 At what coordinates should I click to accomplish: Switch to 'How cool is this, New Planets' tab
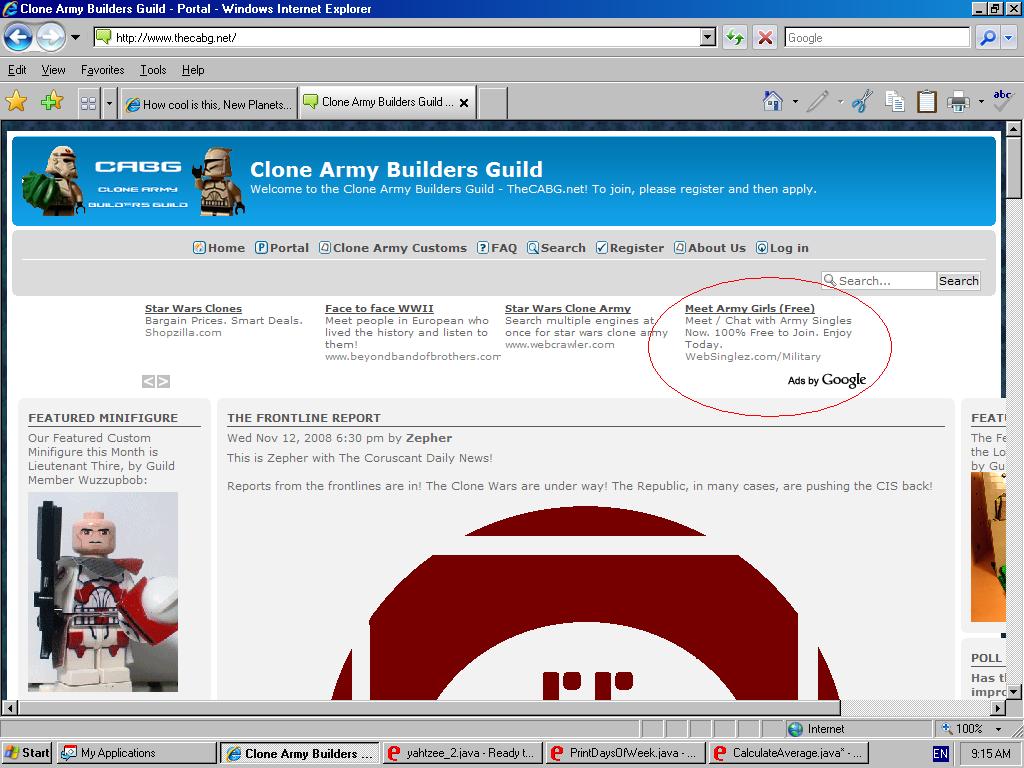pyautogui.click(x=209, y=104)
